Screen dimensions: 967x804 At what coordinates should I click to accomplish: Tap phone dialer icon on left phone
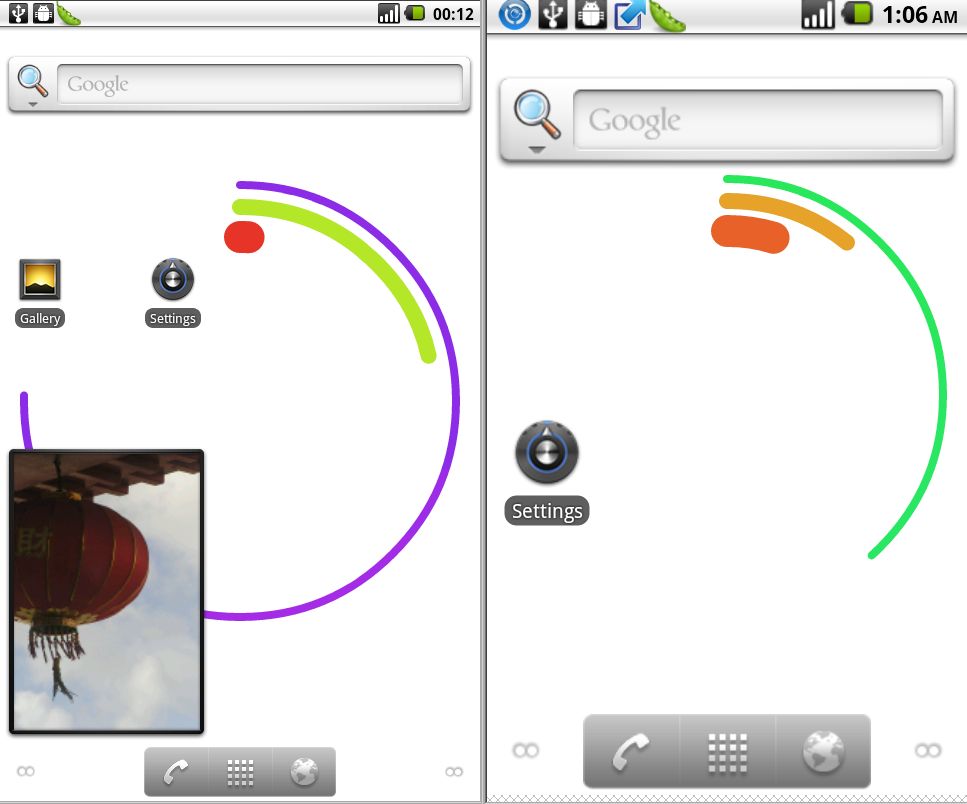point(176,772)
